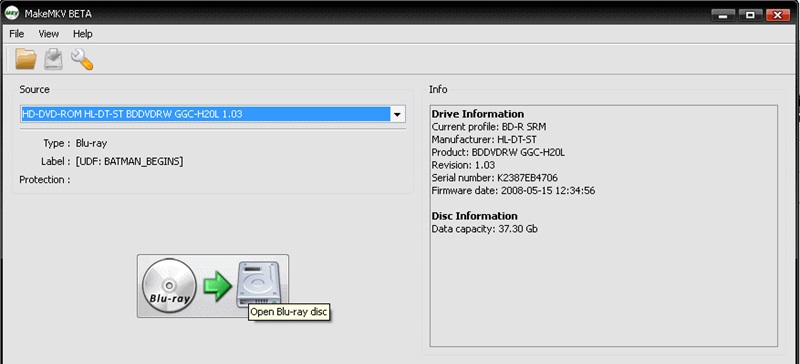Image resolution: width=800 pixels, height=364 pixels.
Task: Click Product: BDDVDRW GGC-H20L line
Action: pos(498,152)
